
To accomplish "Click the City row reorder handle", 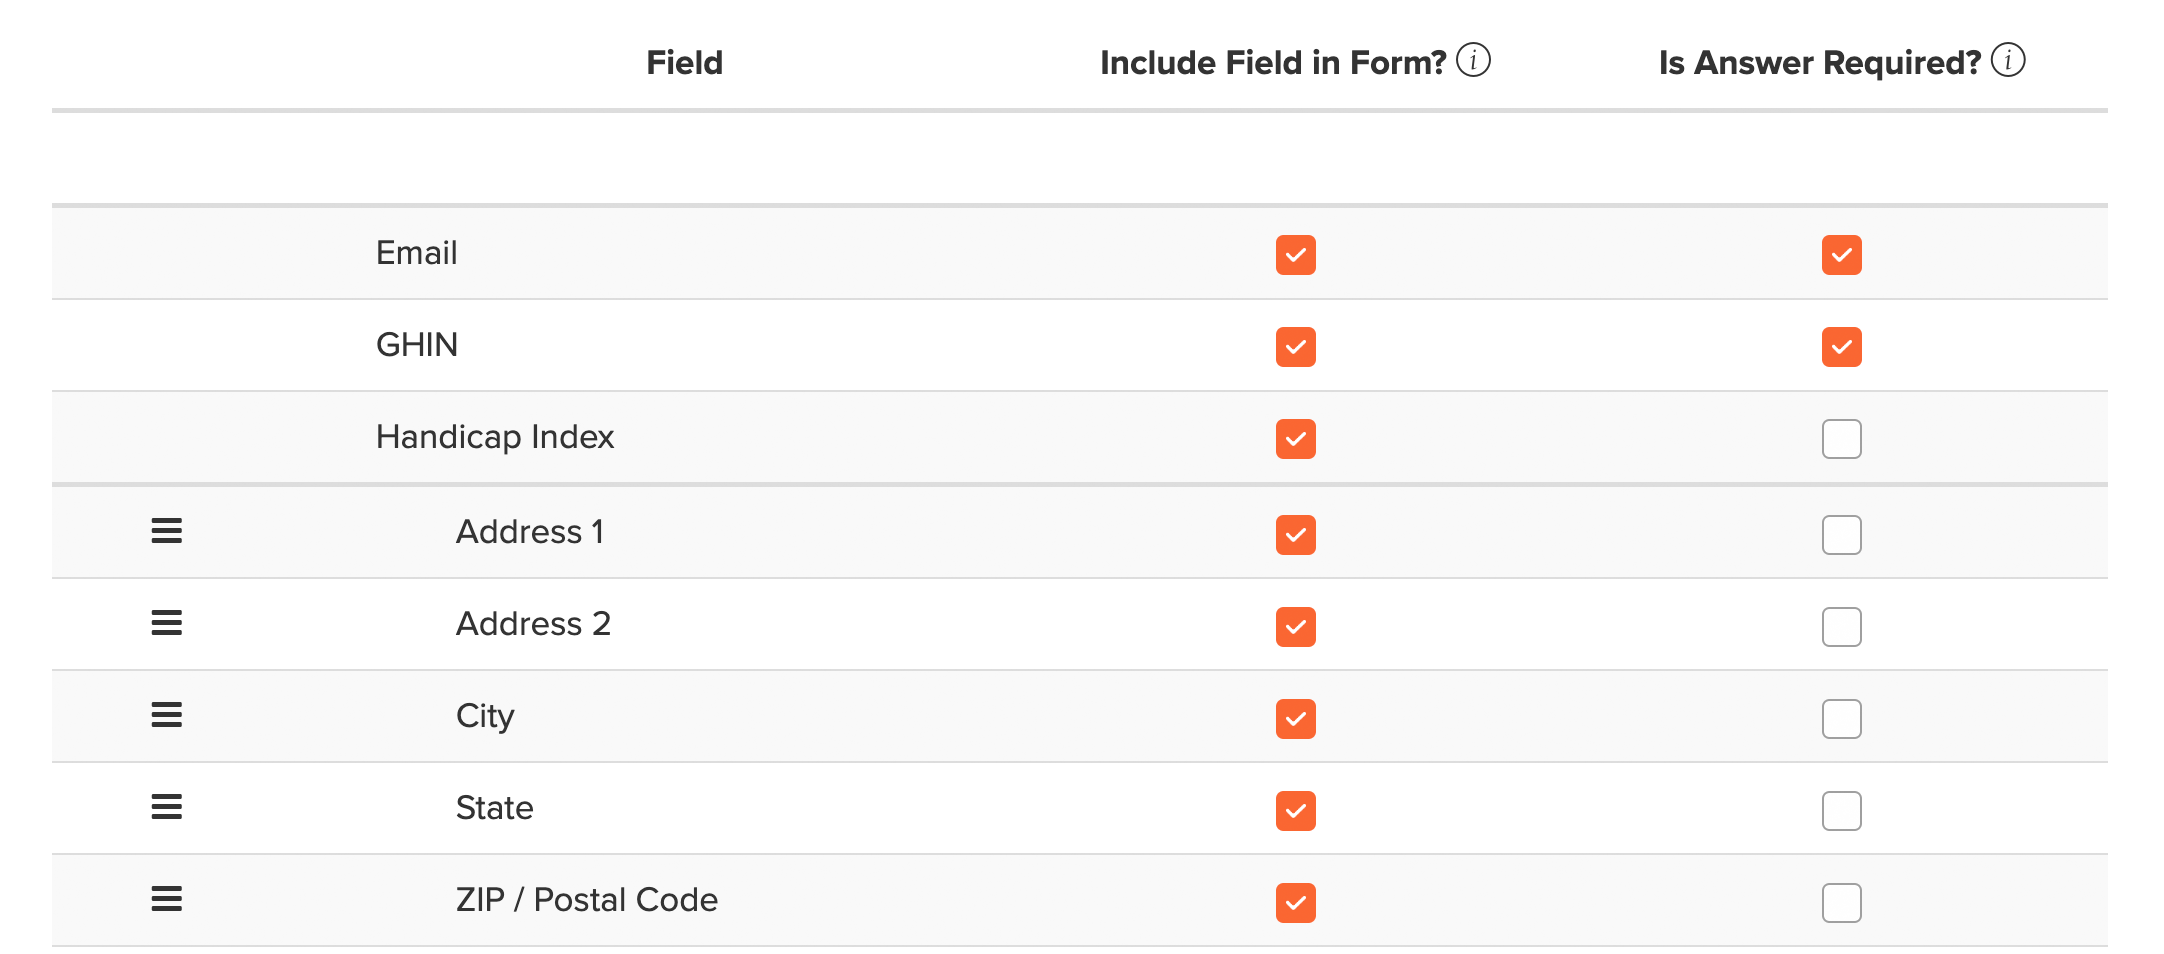I will pyautogui.click(x=167, y=715).
